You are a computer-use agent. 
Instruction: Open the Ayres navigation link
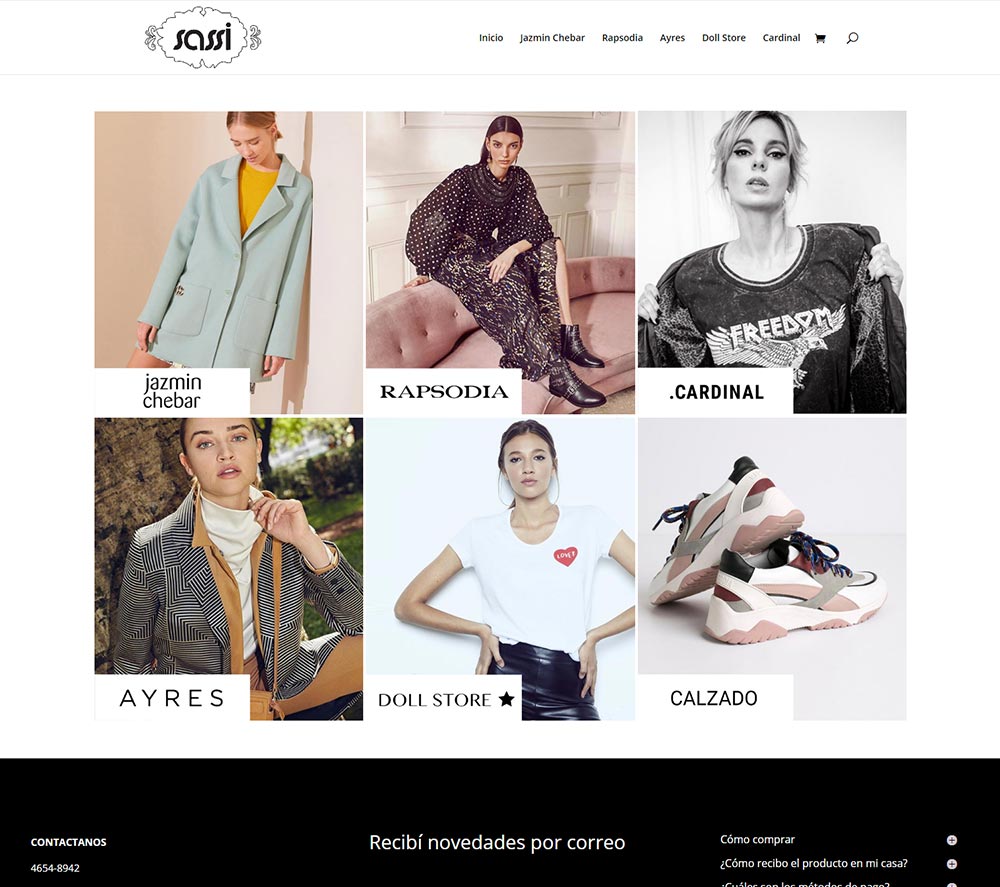(672, 38)
